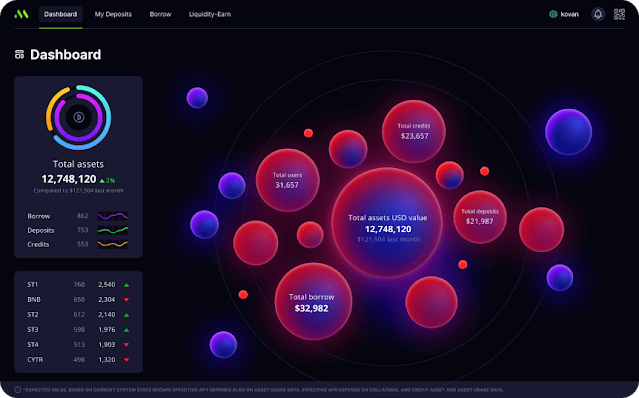Image resolution: width=639 pixels, height=398 pixels.
Task: Click the kovan network label
Action: [569, 14]
